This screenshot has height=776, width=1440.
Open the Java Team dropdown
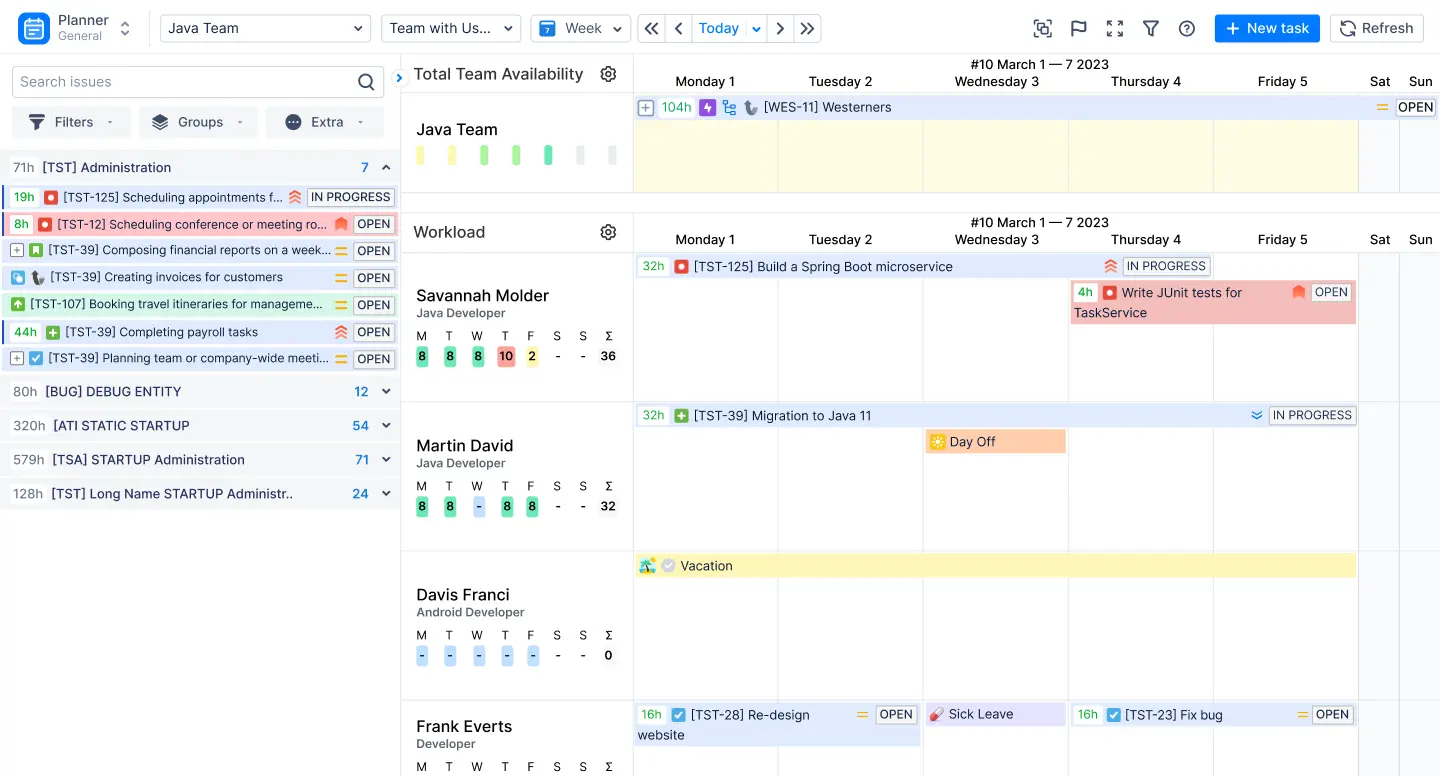click(x=266, y=28)
